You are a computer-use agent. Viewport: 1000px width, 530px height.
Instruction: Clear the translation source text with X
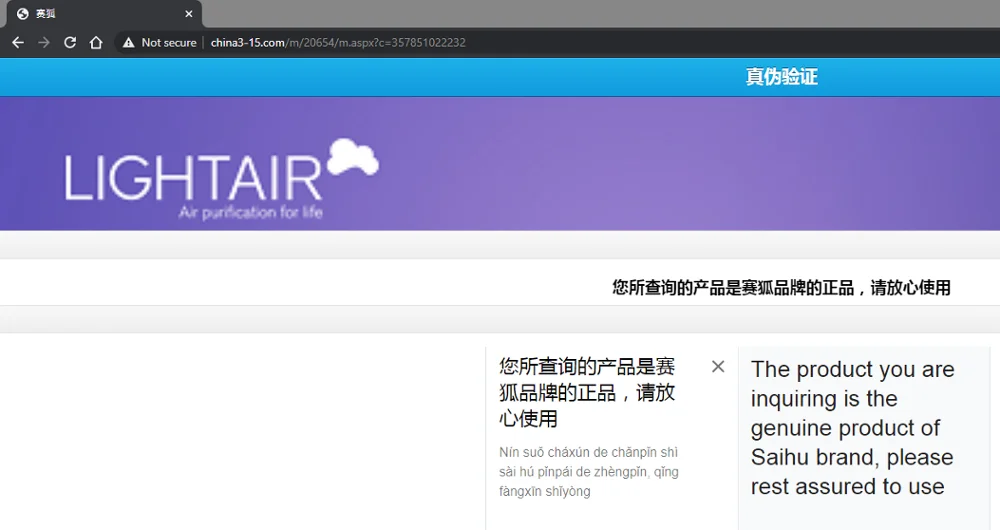718,366
